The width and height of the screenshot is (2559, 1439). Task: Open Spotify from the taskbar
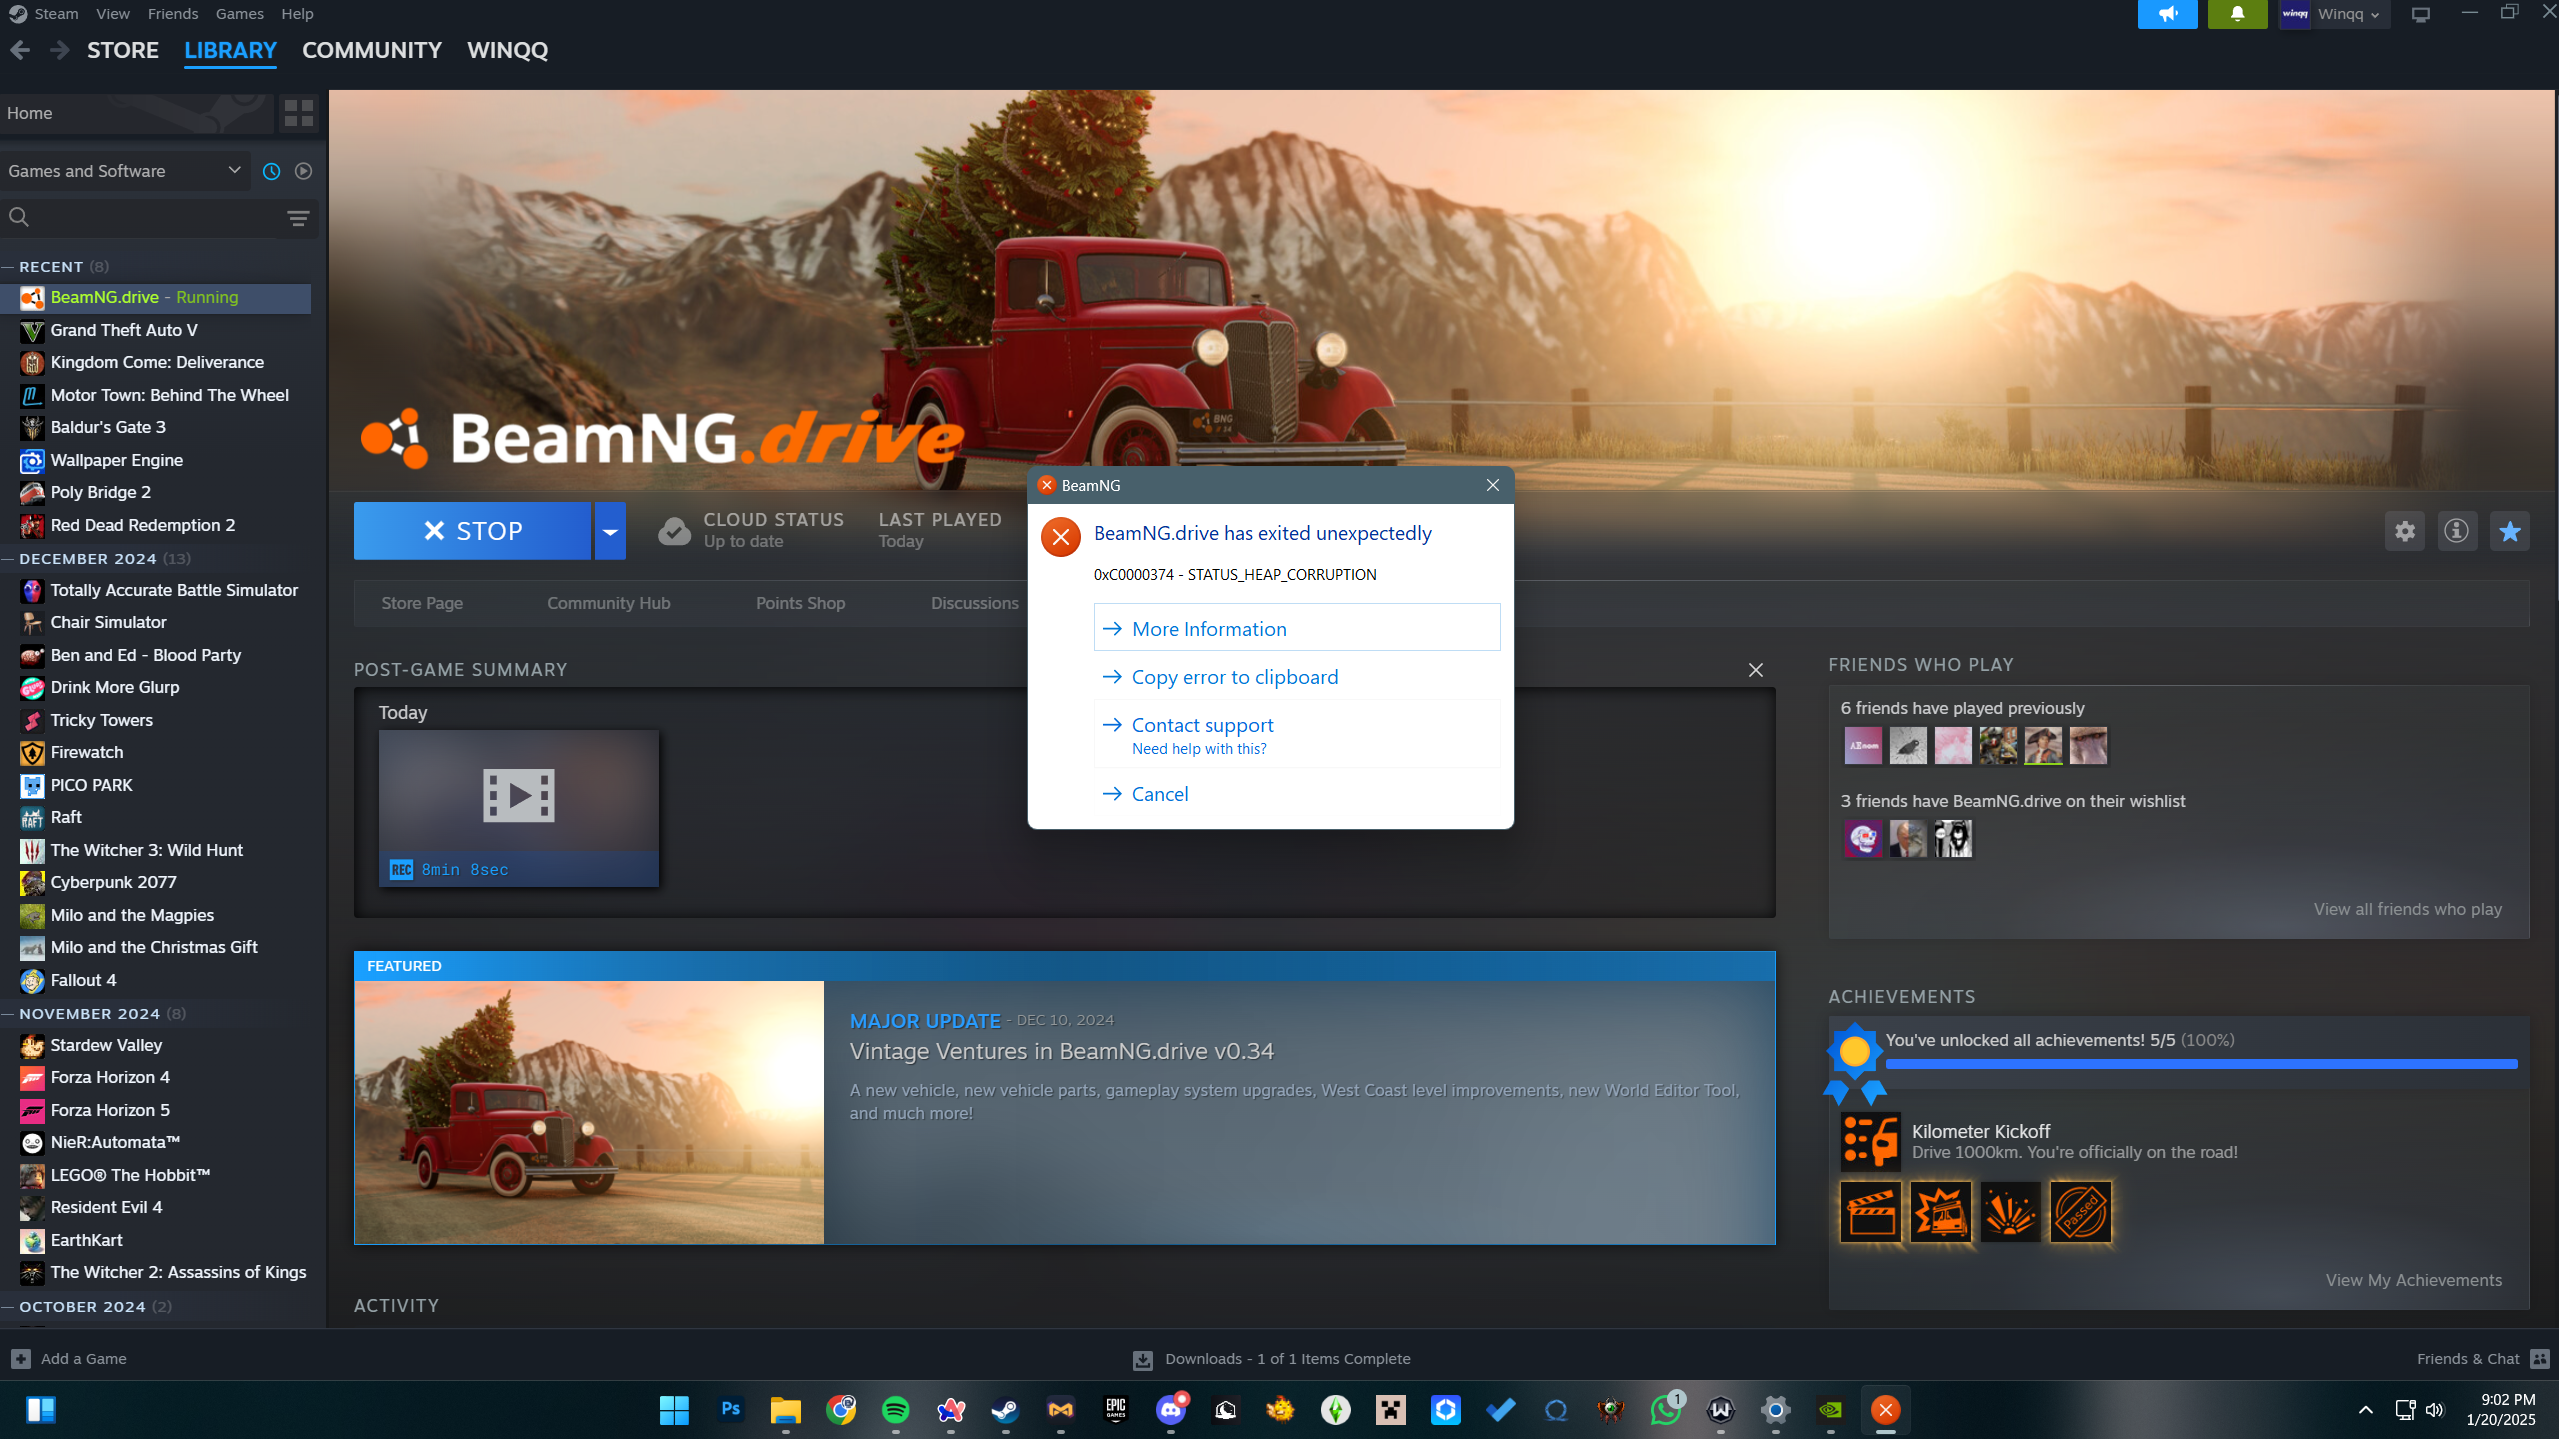[x=895, y=1410]
